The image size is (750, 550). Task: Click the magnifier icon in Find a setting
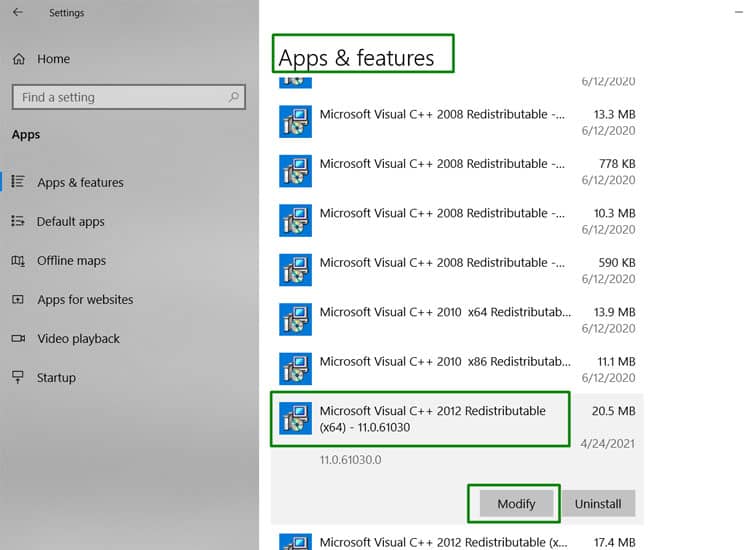pyautogui.click(x=233, y=97)
